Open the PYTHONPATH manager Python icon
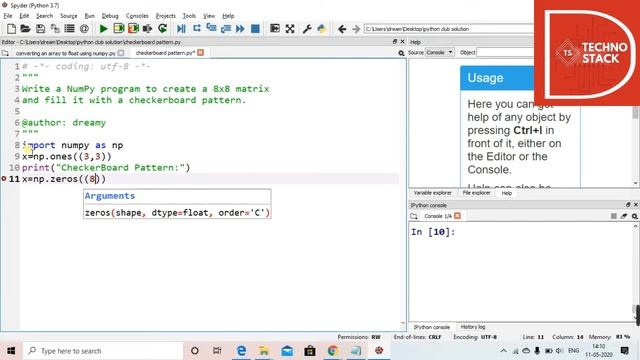The width and height of the screenshot is (640, 360). point(322,29)
